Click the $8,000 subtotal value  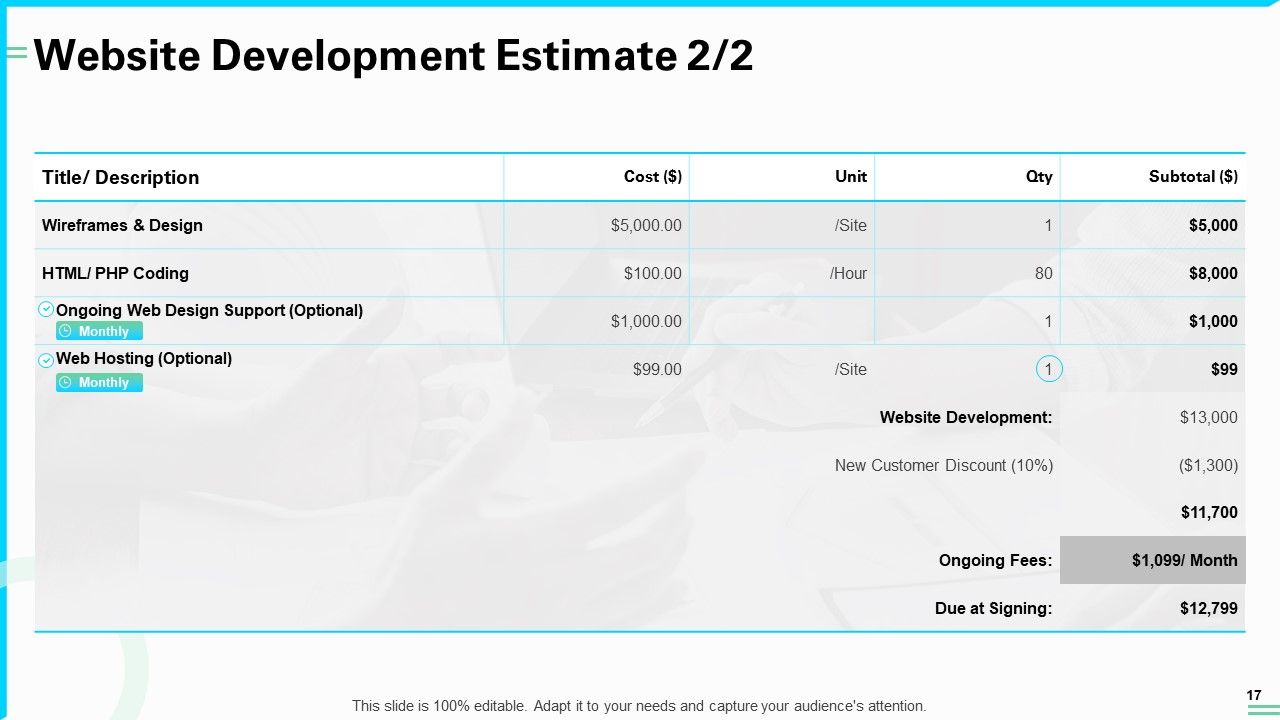point(1213,273)
